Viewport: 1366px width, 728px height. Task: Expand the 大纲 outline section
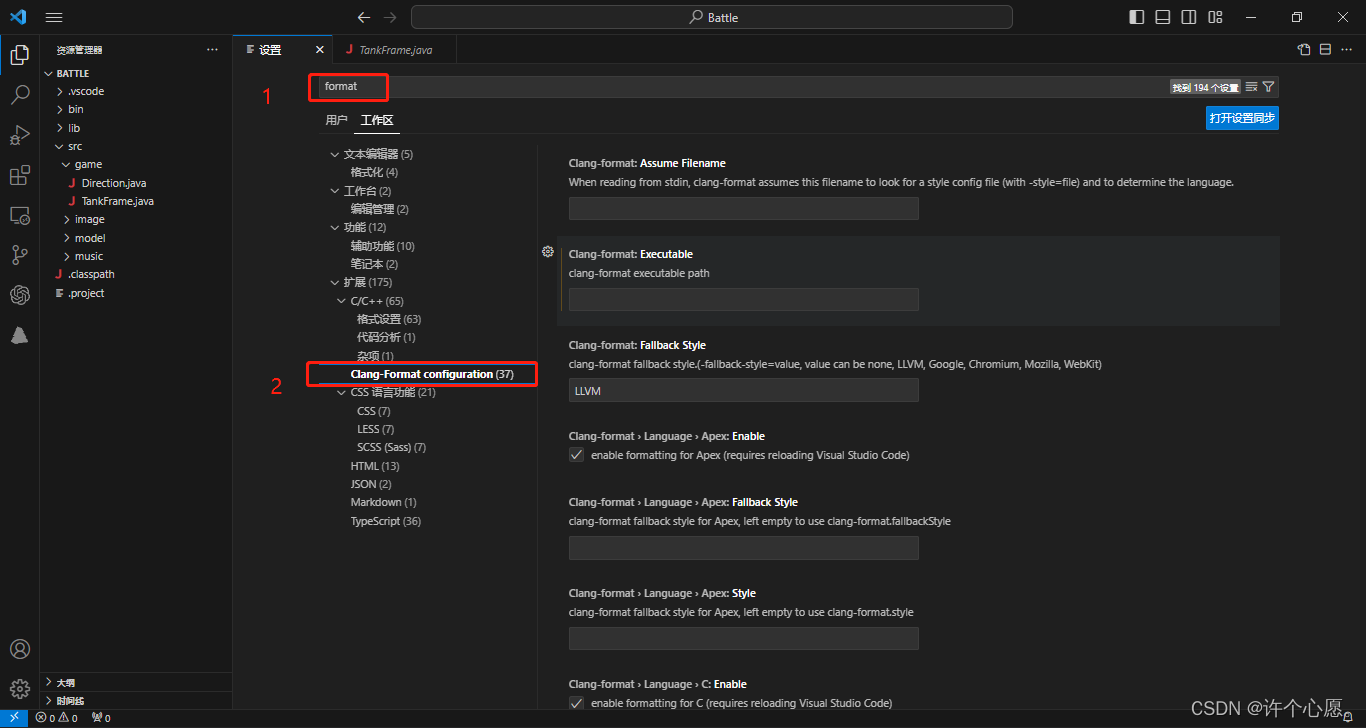click(136, 682)
